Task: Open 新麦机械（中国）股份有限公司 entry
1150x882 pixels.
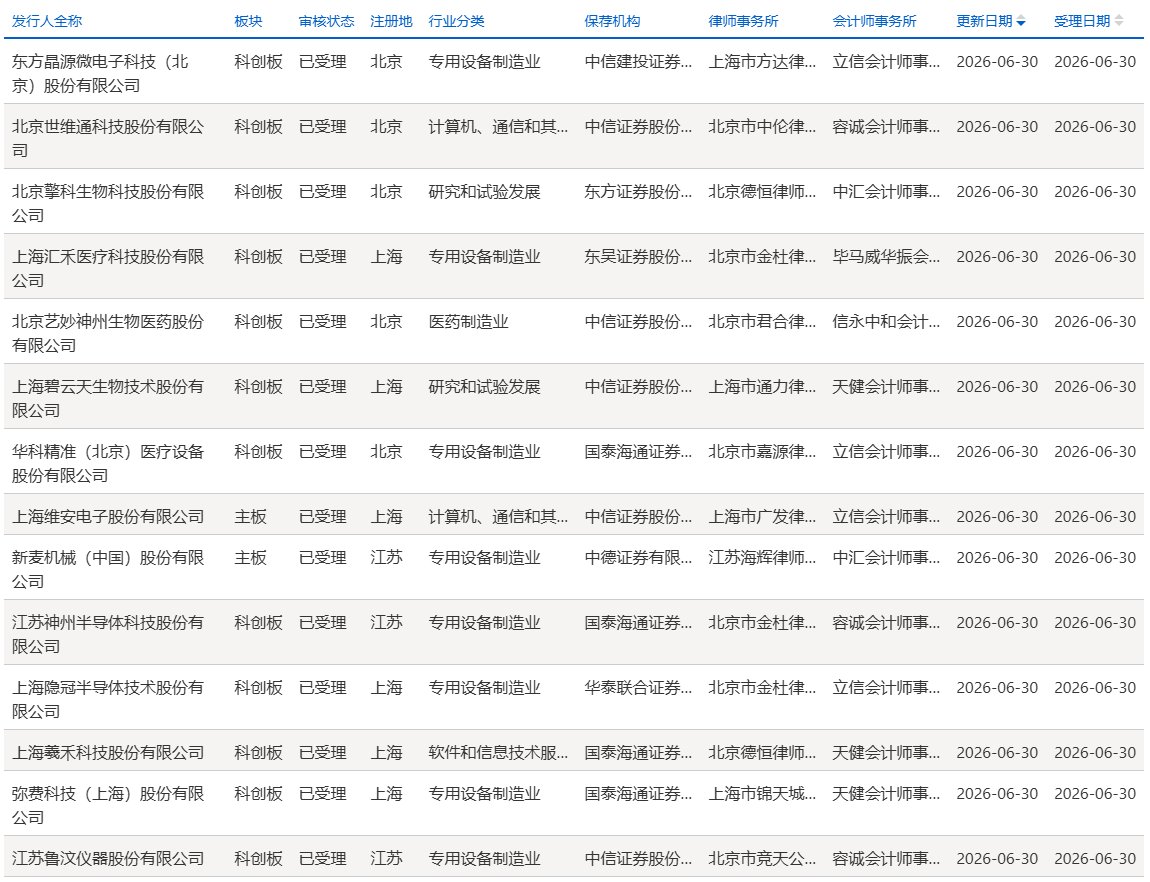Action: point(108,570)
